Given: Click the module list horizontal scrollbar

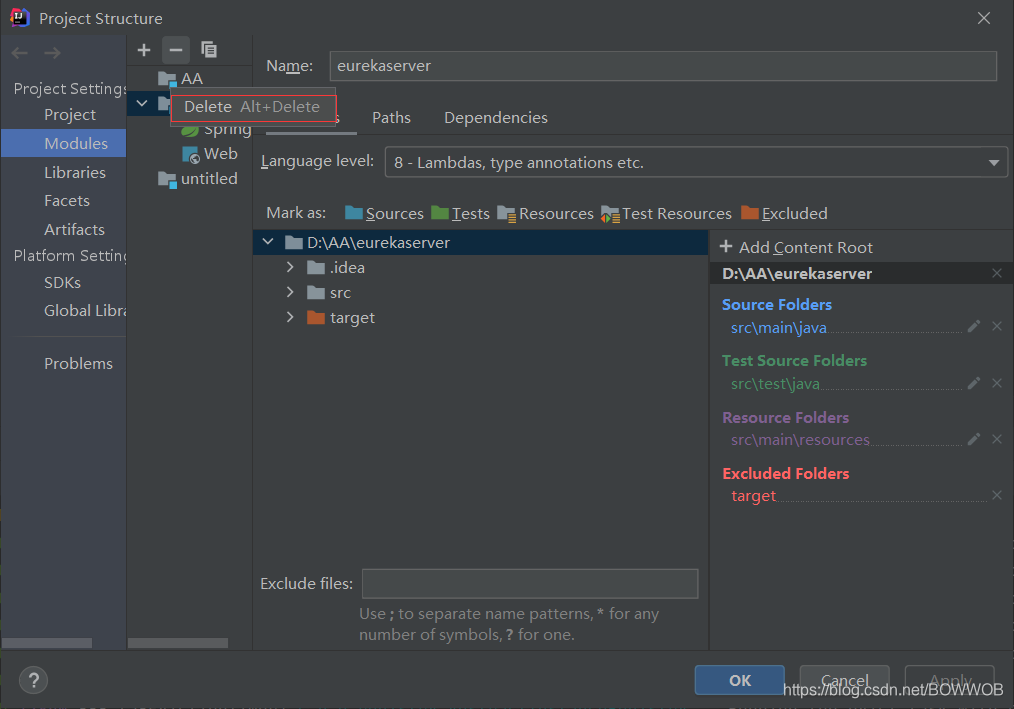Looking at the screenshot, I should 178,643.
